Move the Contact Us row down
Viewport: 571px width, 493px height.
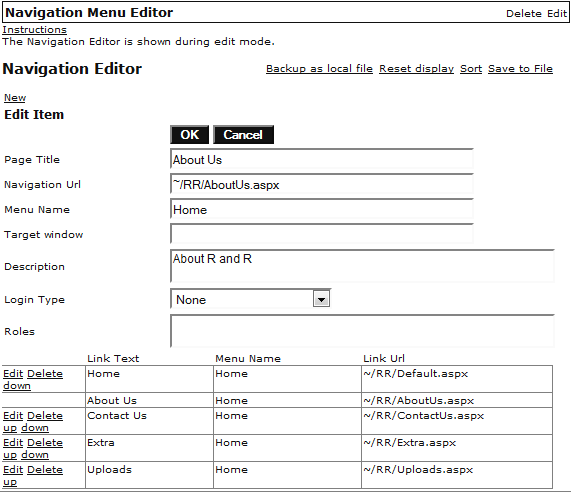coord(35,427)
